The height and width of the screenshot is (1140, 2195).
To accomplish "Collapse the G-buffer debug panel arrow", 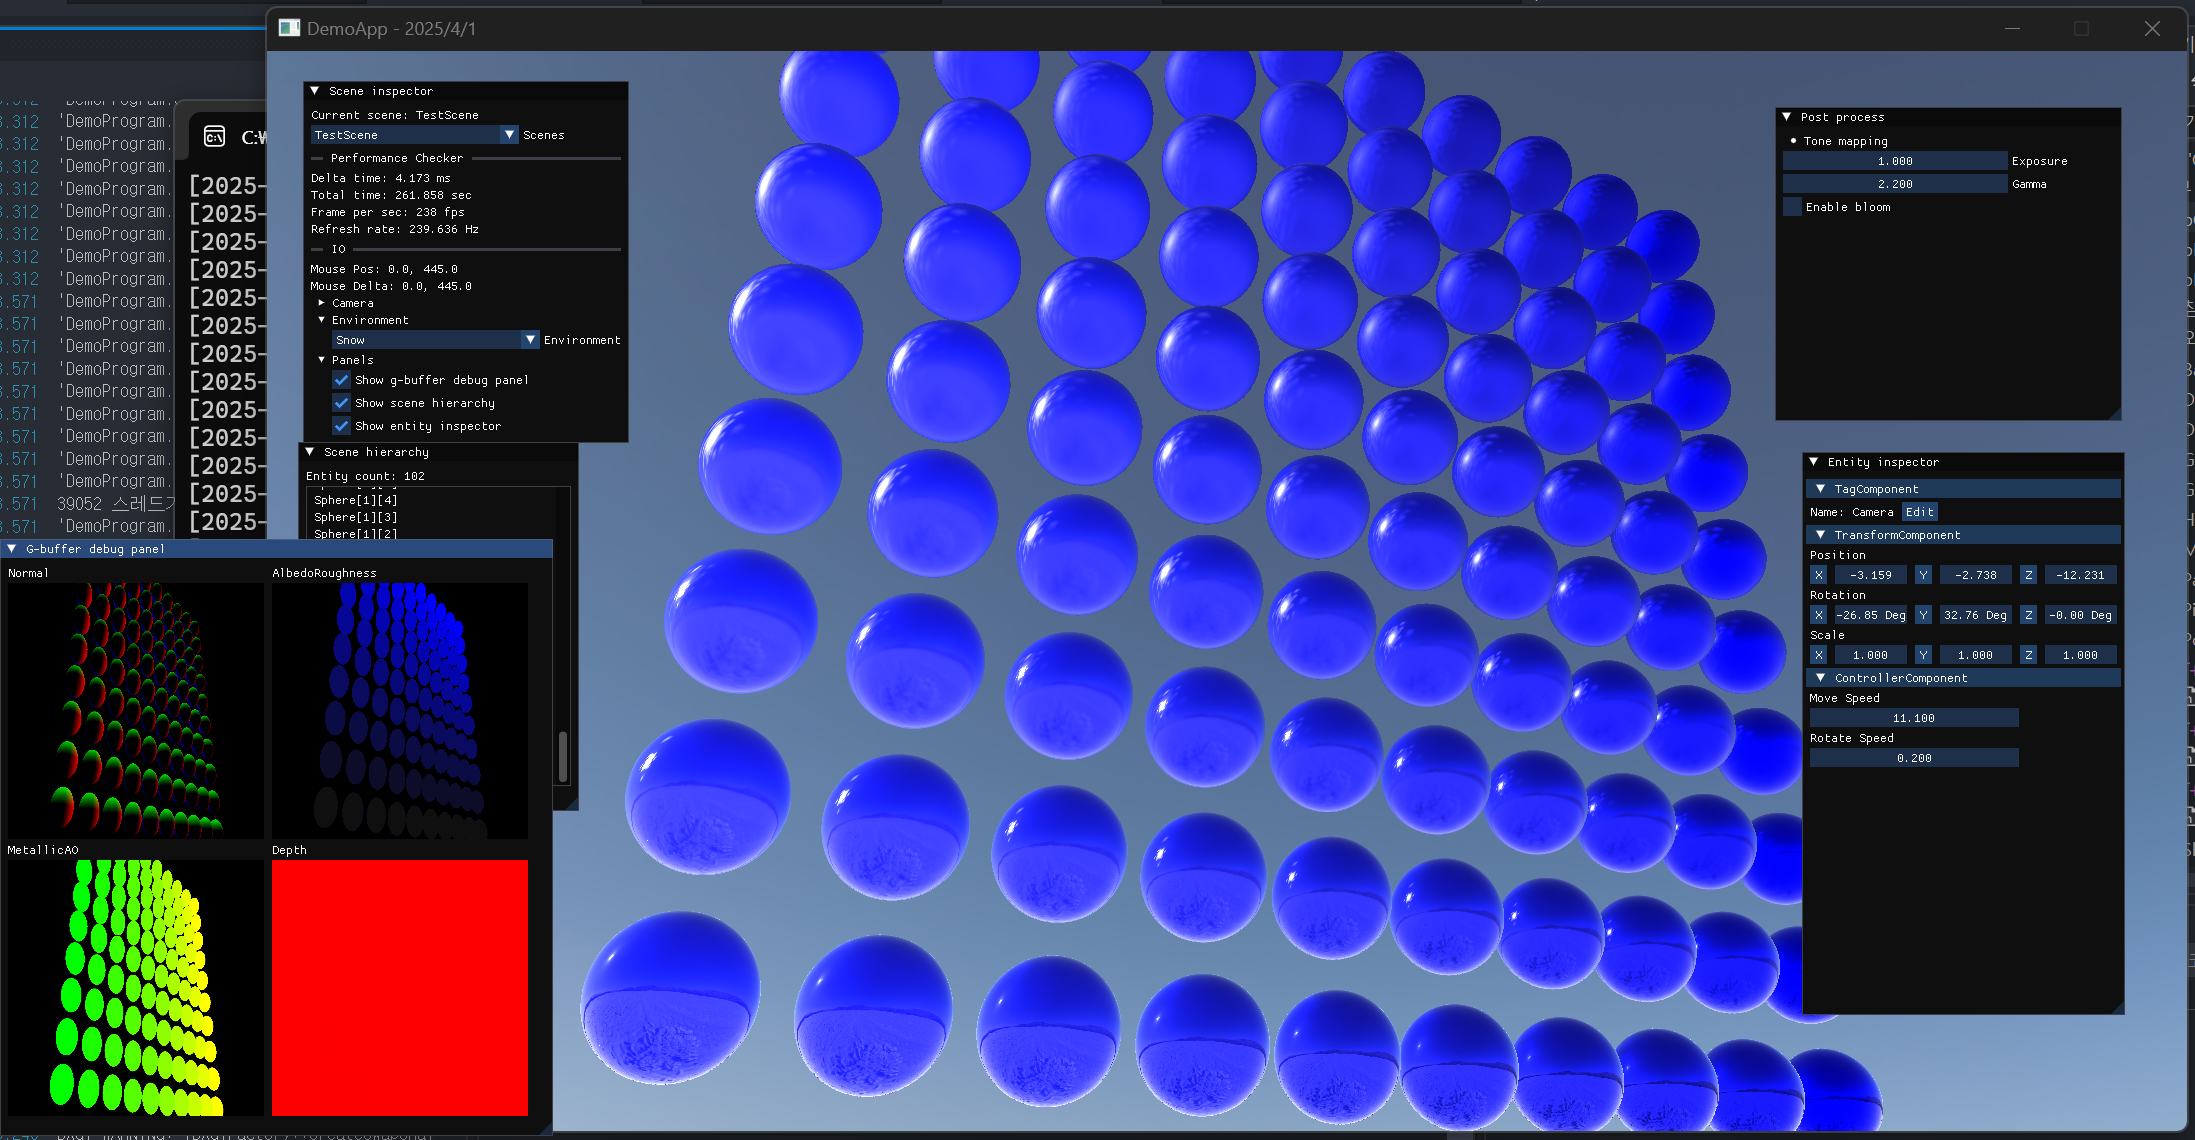I will 12,549.
